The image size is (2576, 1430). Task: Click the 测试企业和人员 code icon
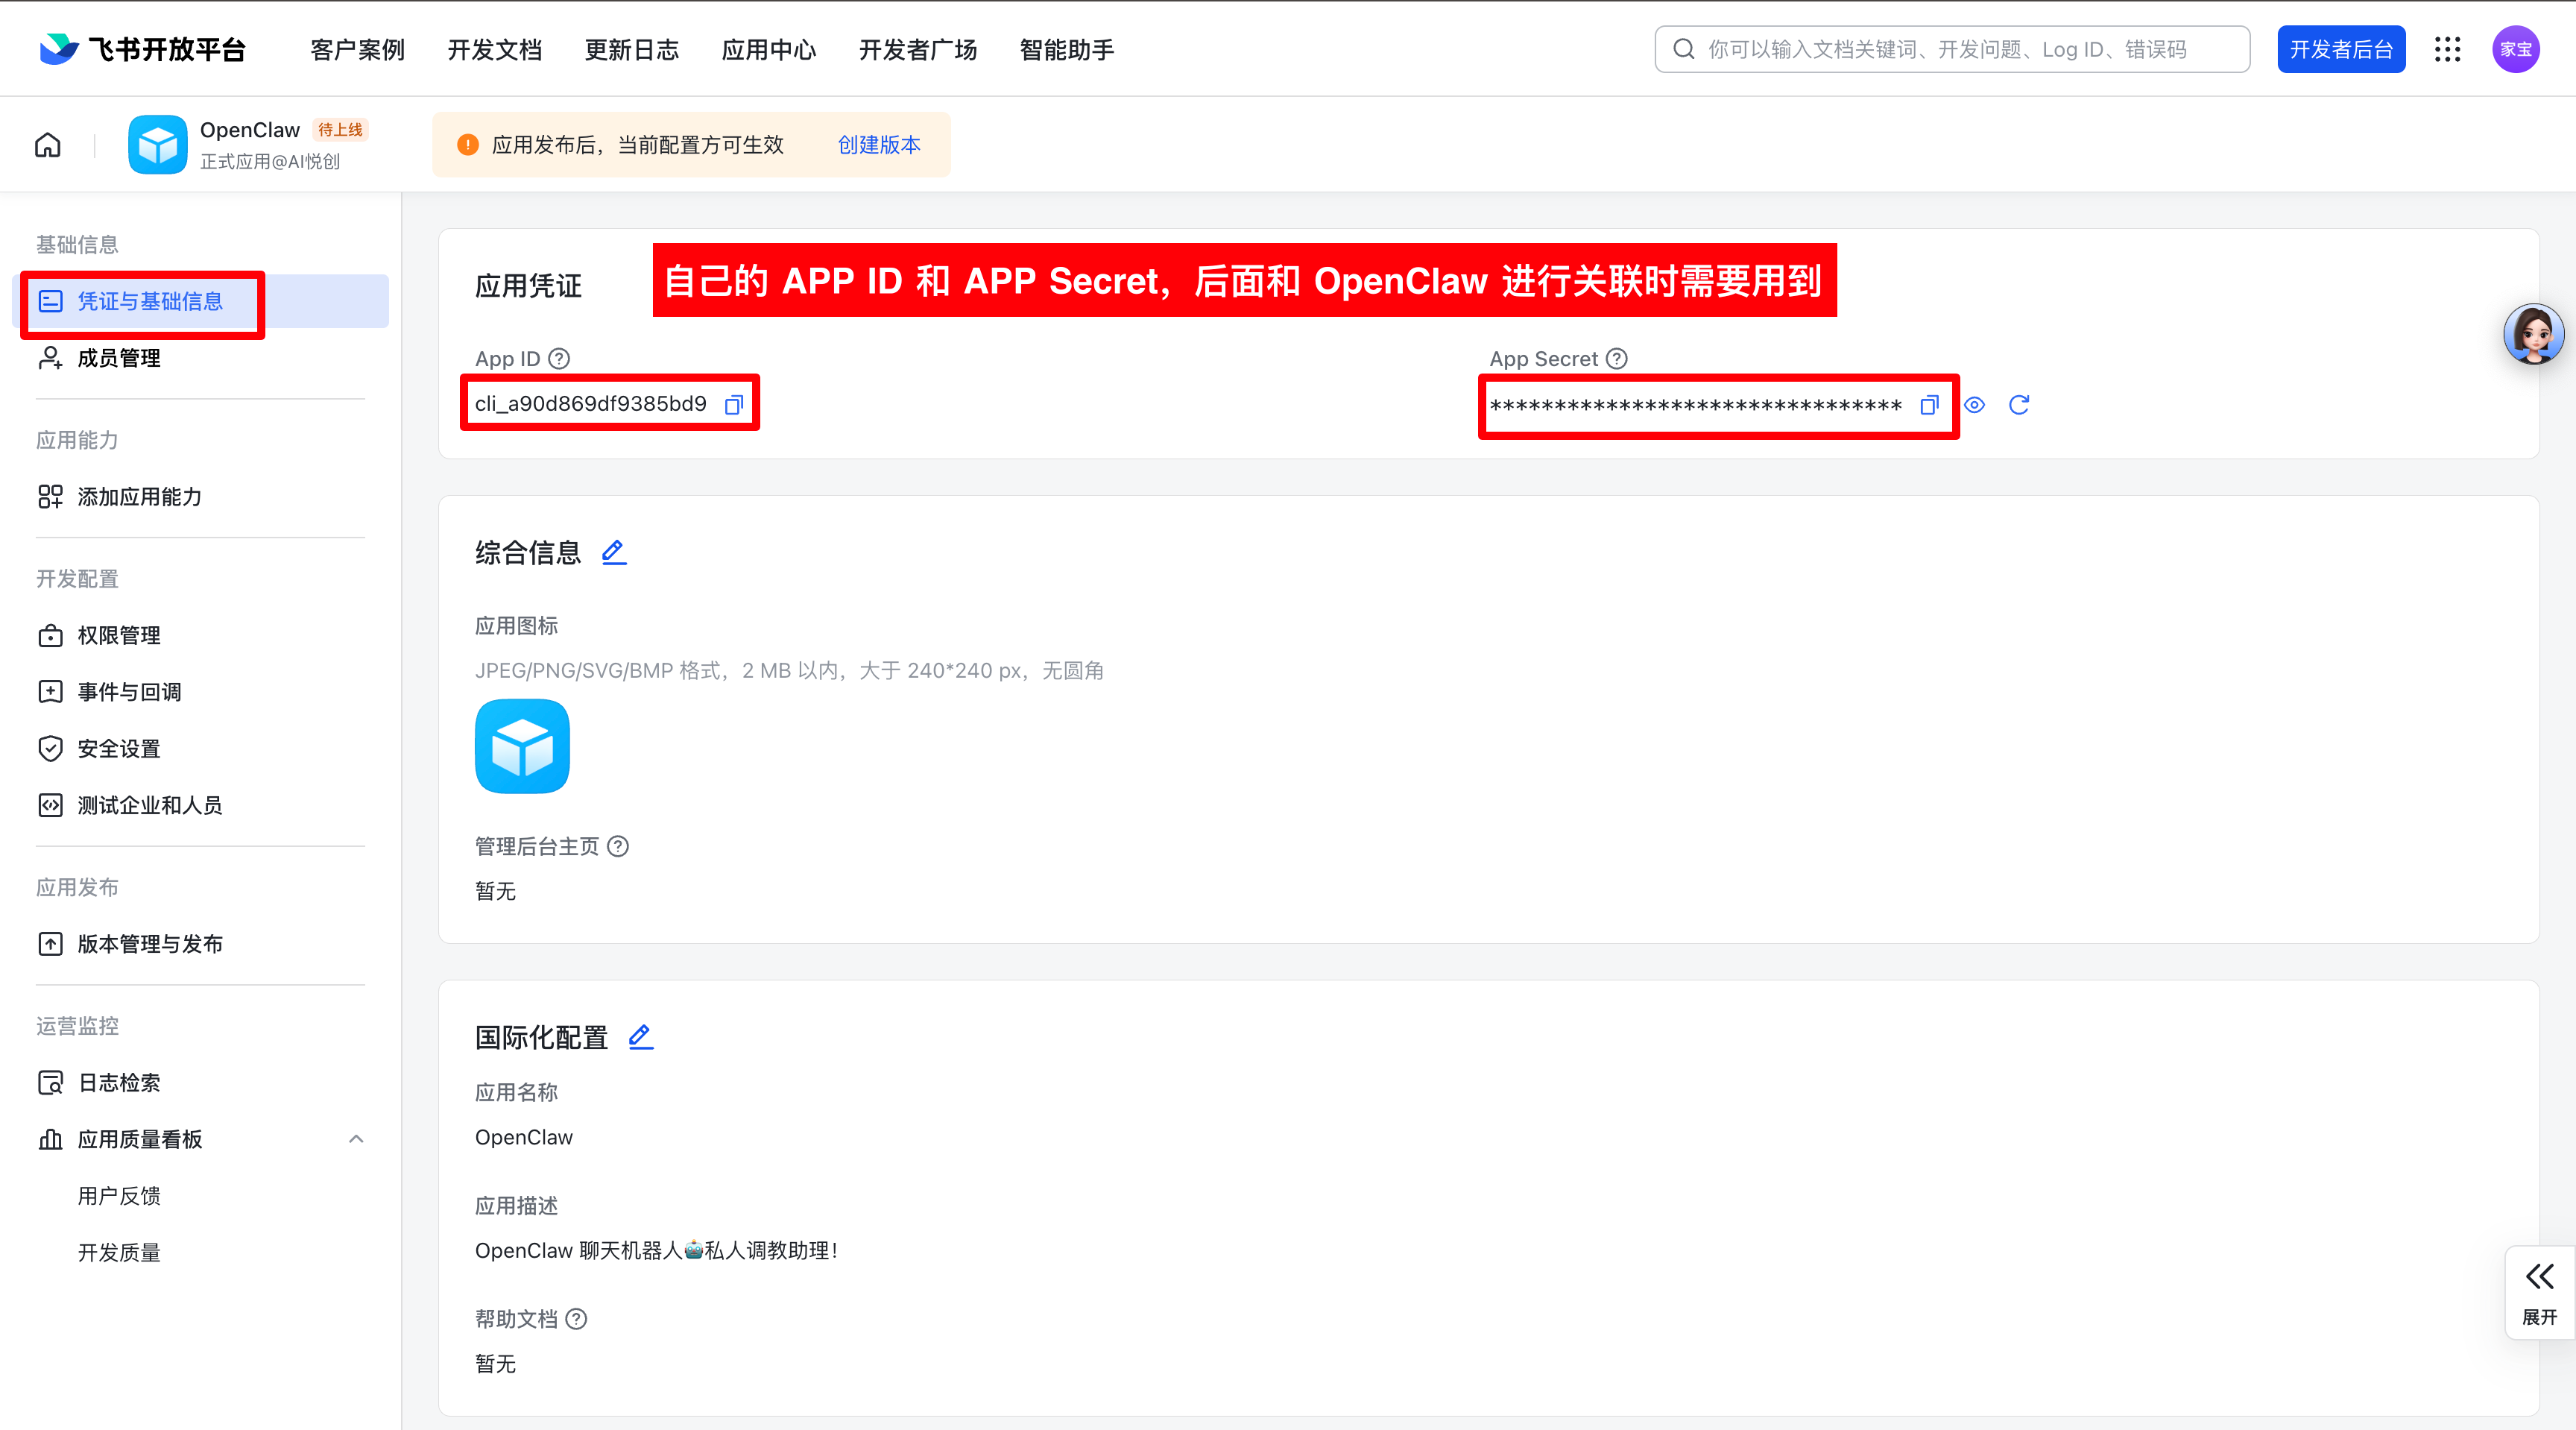(50, 805)
